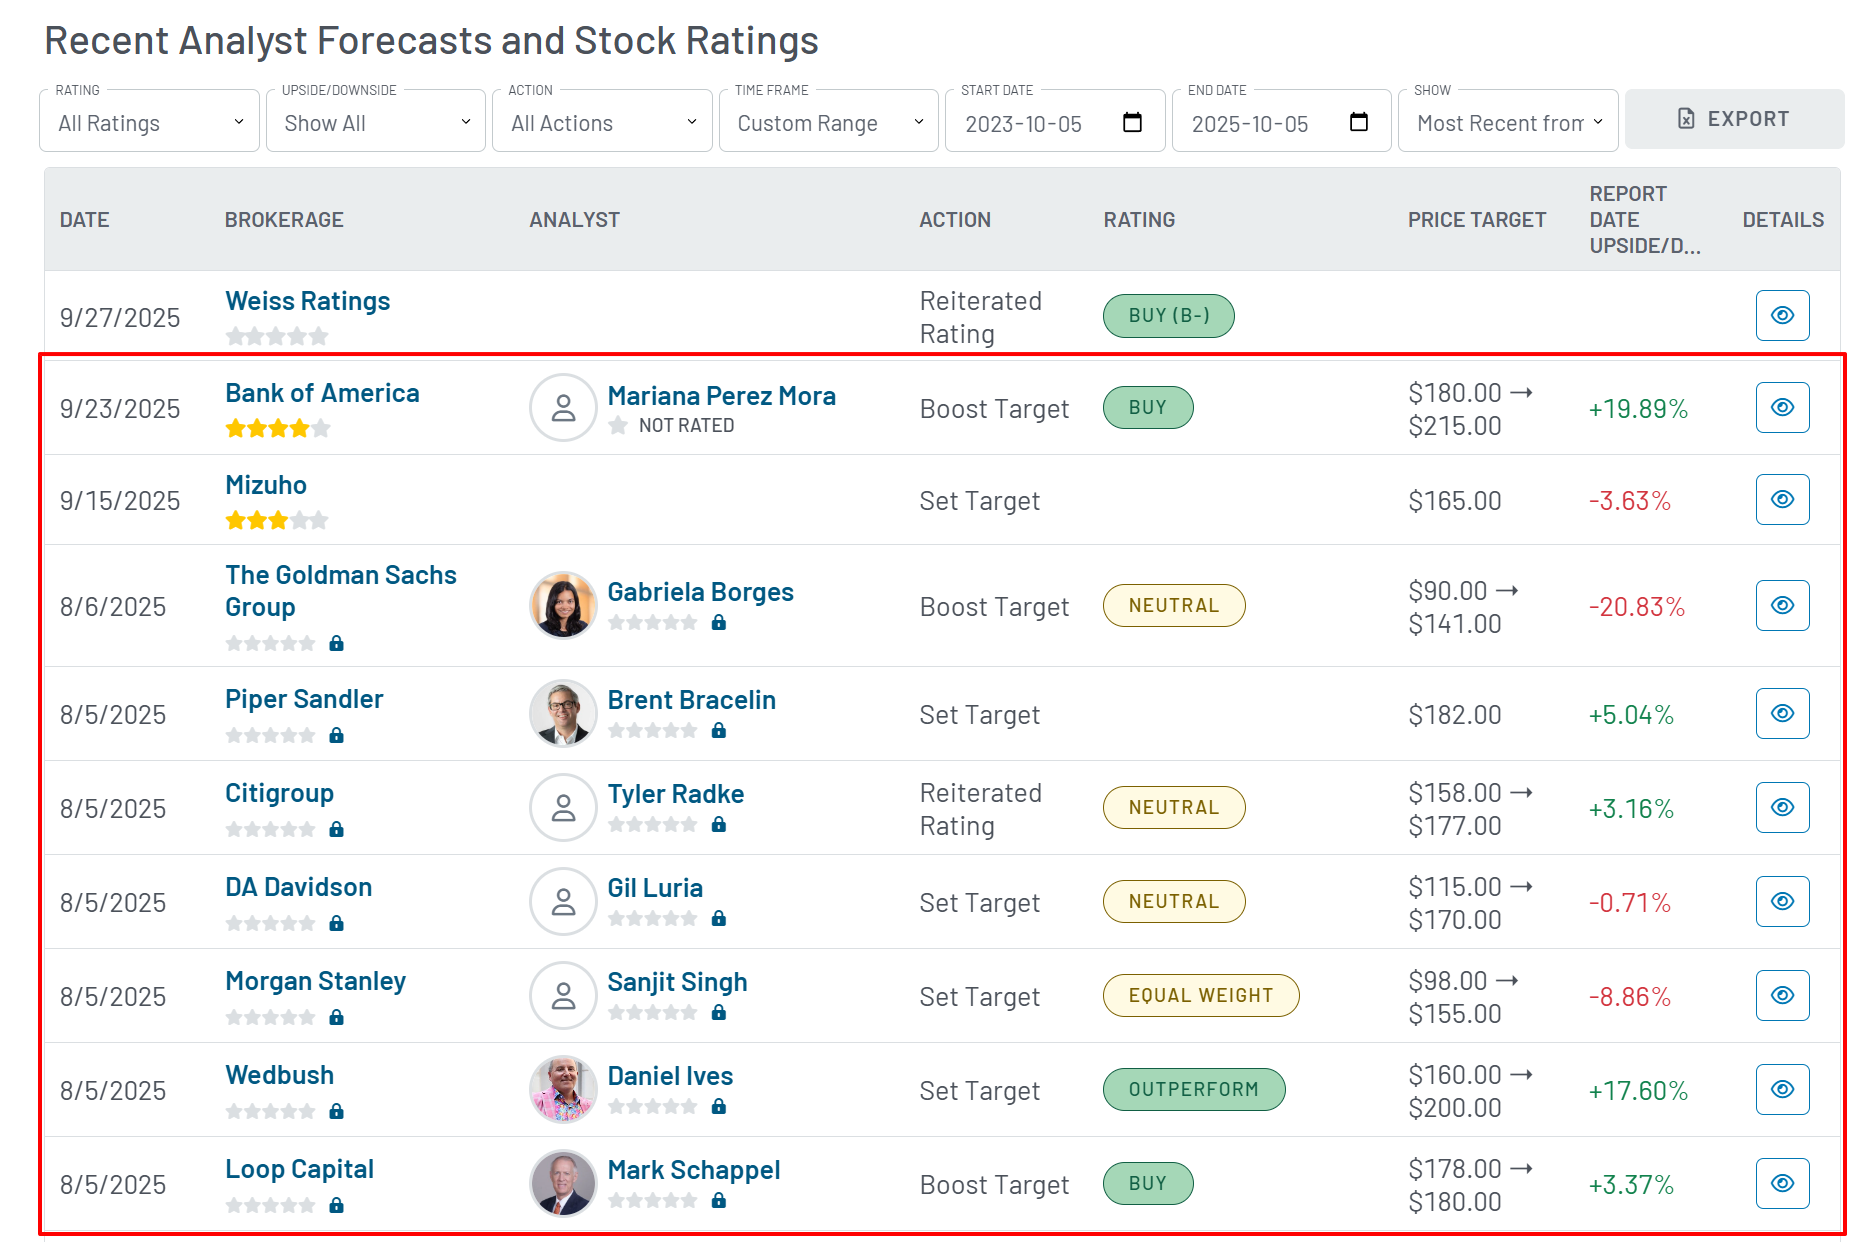
Task: Click Brent Bracelin profile photo
Action: [x=563, y=713]
